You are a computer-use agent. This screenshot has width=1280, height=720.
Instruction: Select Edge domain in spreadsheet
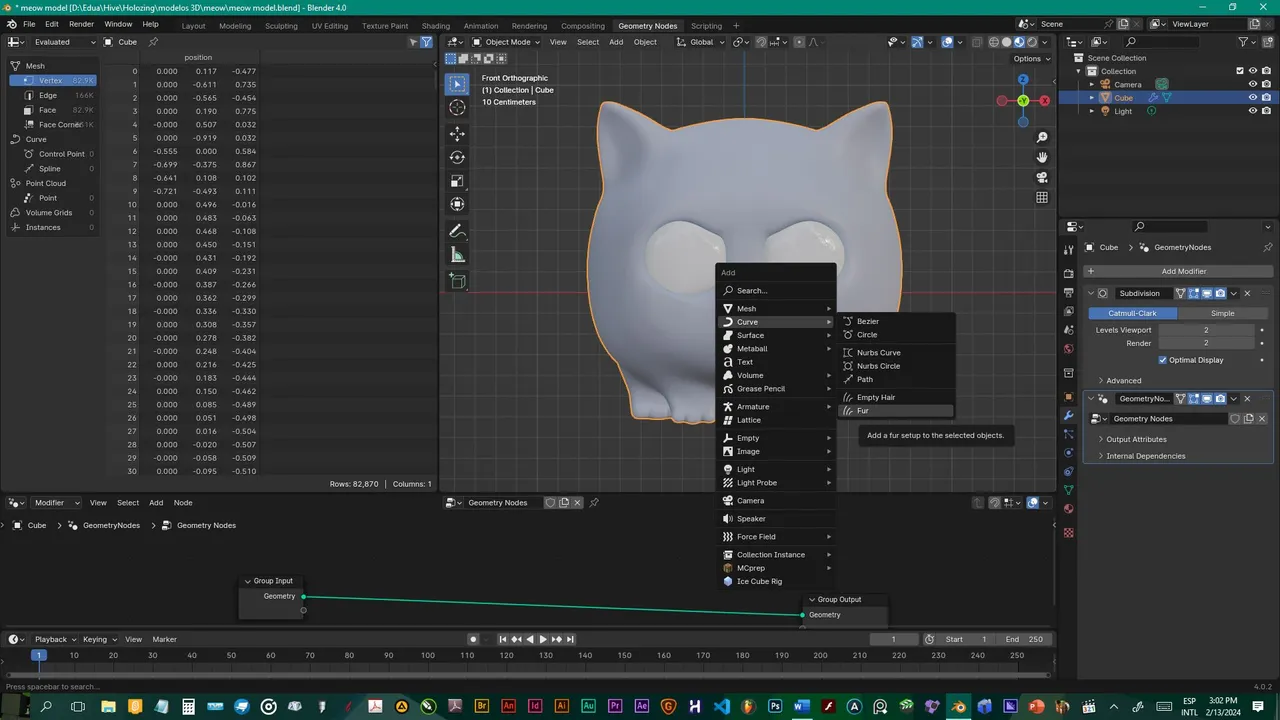[x=53, y=95]
